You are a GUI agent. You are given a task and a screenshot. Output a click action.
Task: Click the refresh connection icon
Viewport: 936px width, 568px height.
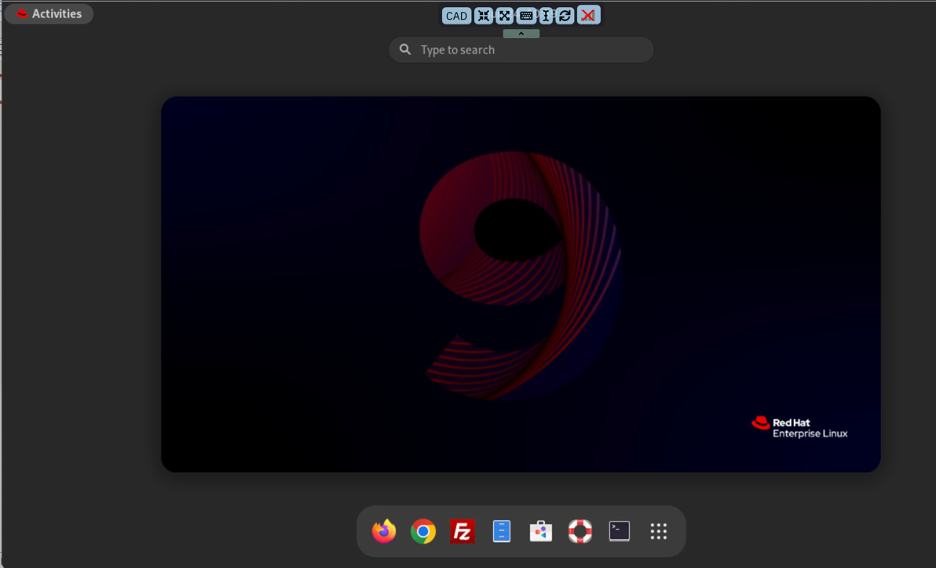coord(565,16)
